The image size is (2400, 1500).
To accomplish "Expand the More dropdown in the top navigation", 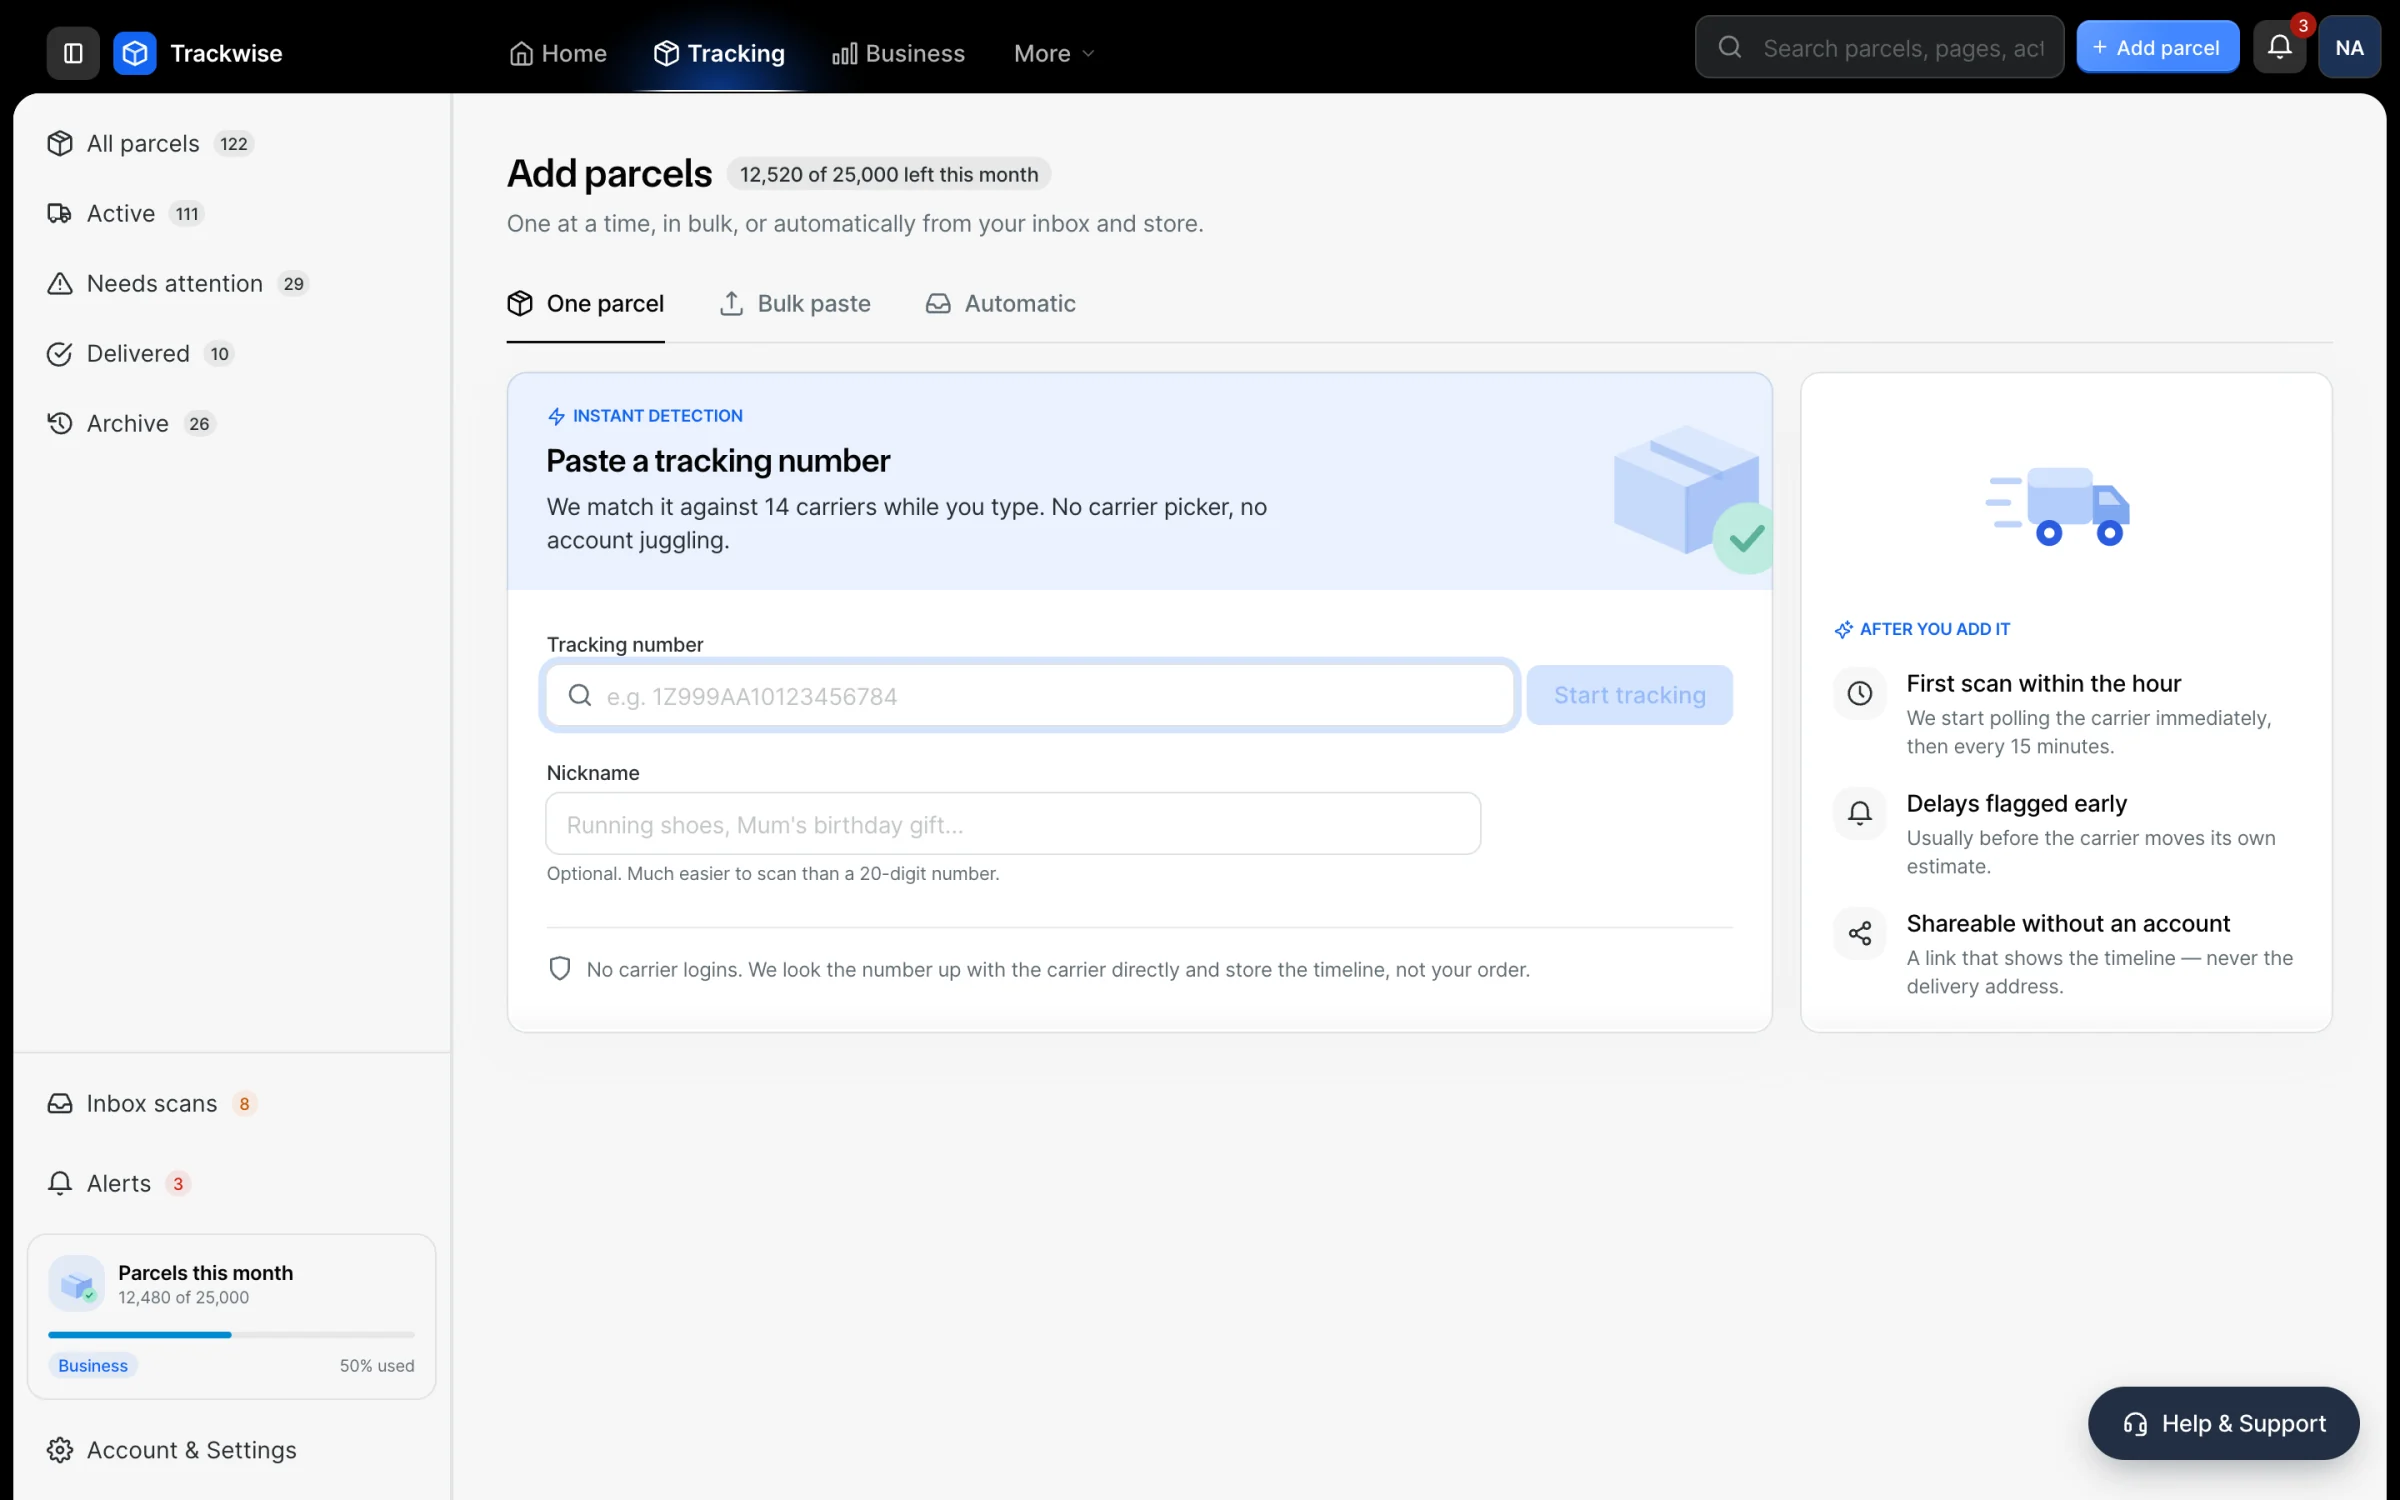I will [x=1054, y=53].
